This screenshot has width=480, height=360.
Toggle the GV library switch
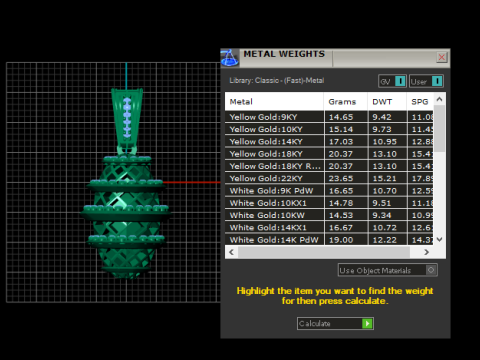click(392, 81)
